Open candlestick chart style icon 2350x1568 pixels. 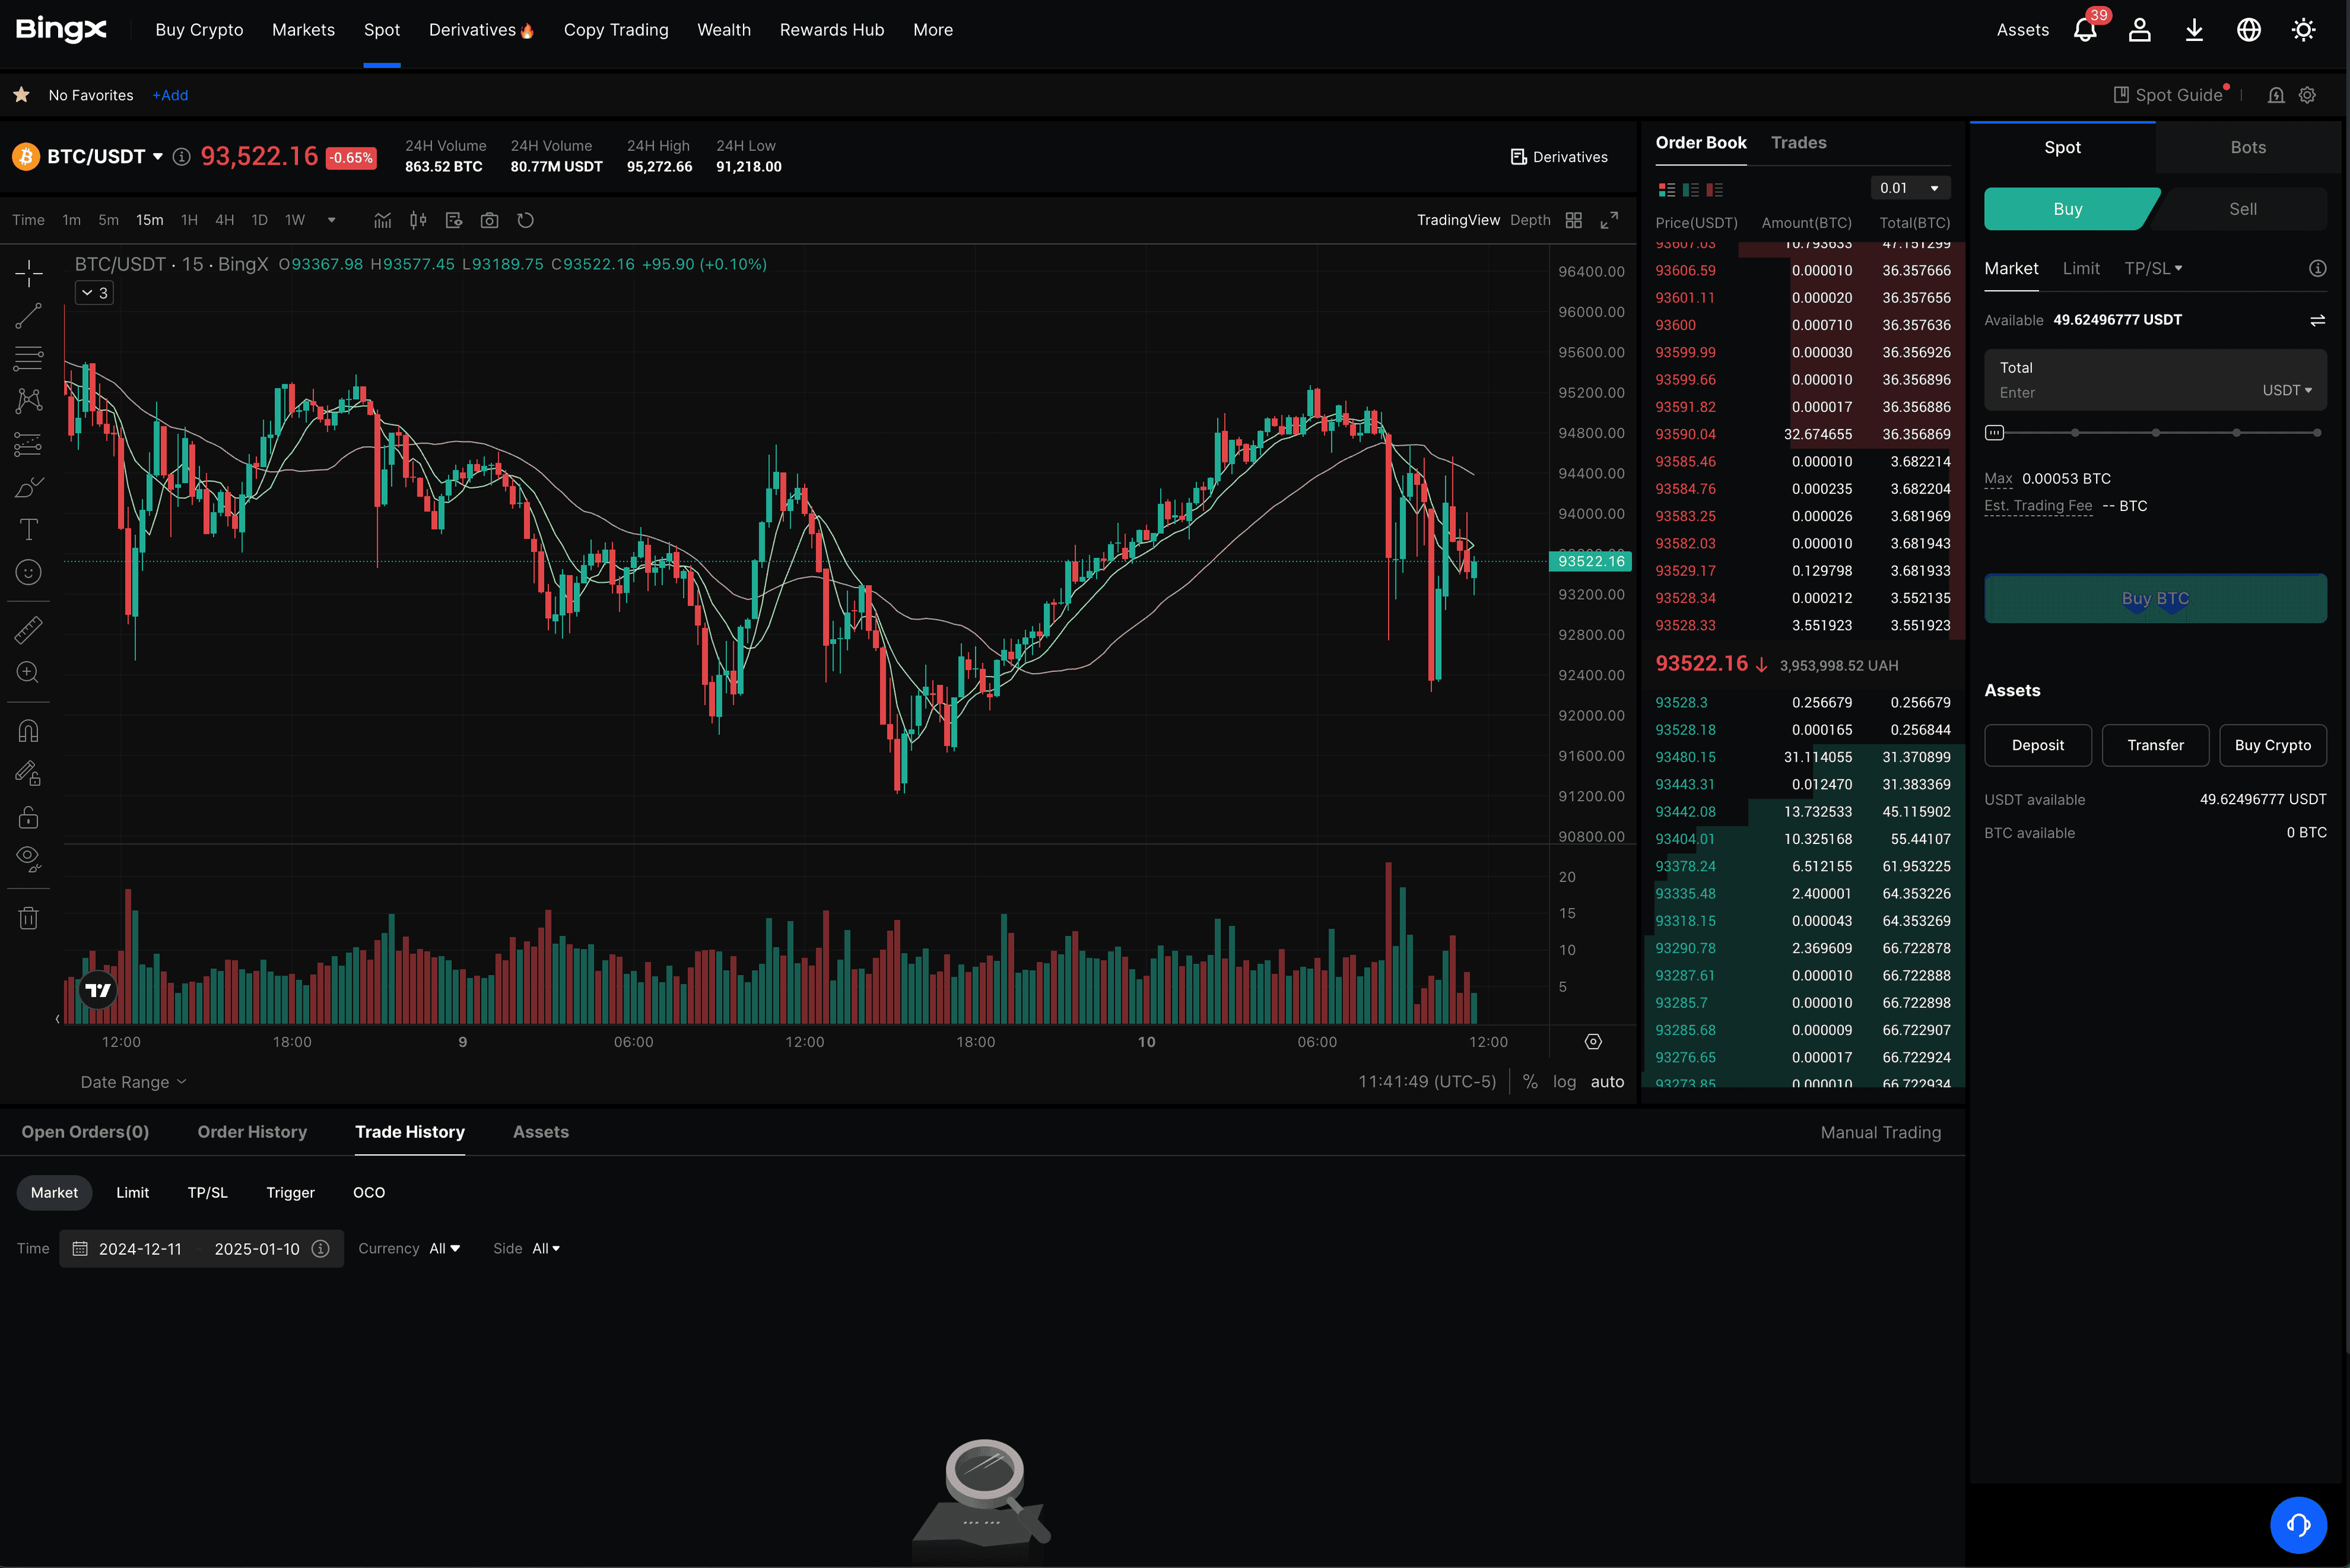pyautogui.click(x=418, y=220)
